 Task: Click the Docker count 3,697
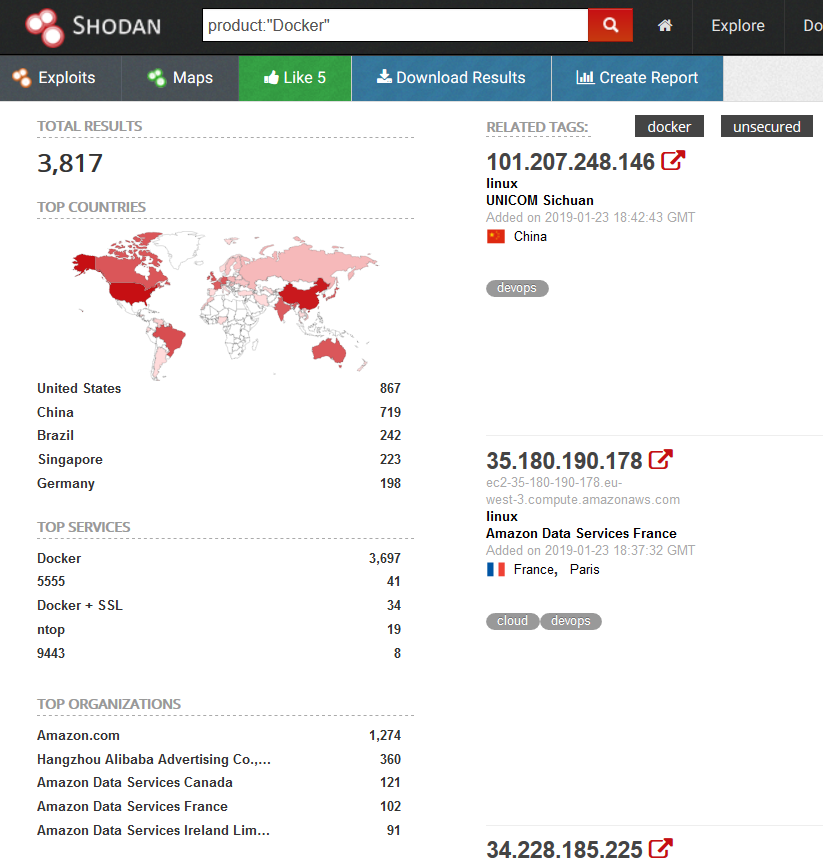(x=384, y=558)
